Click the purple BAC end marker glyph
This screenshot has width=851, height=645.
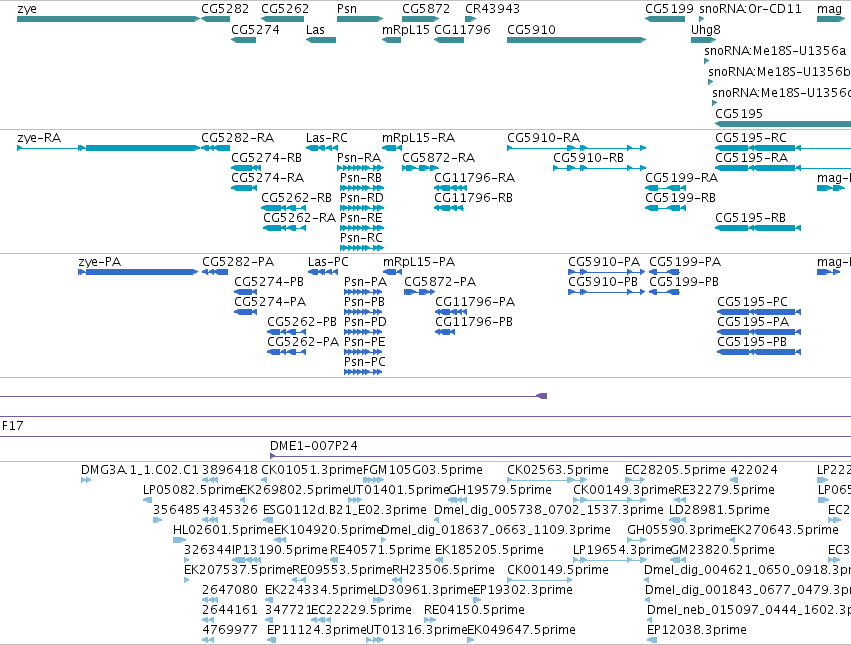pos(542,396)
